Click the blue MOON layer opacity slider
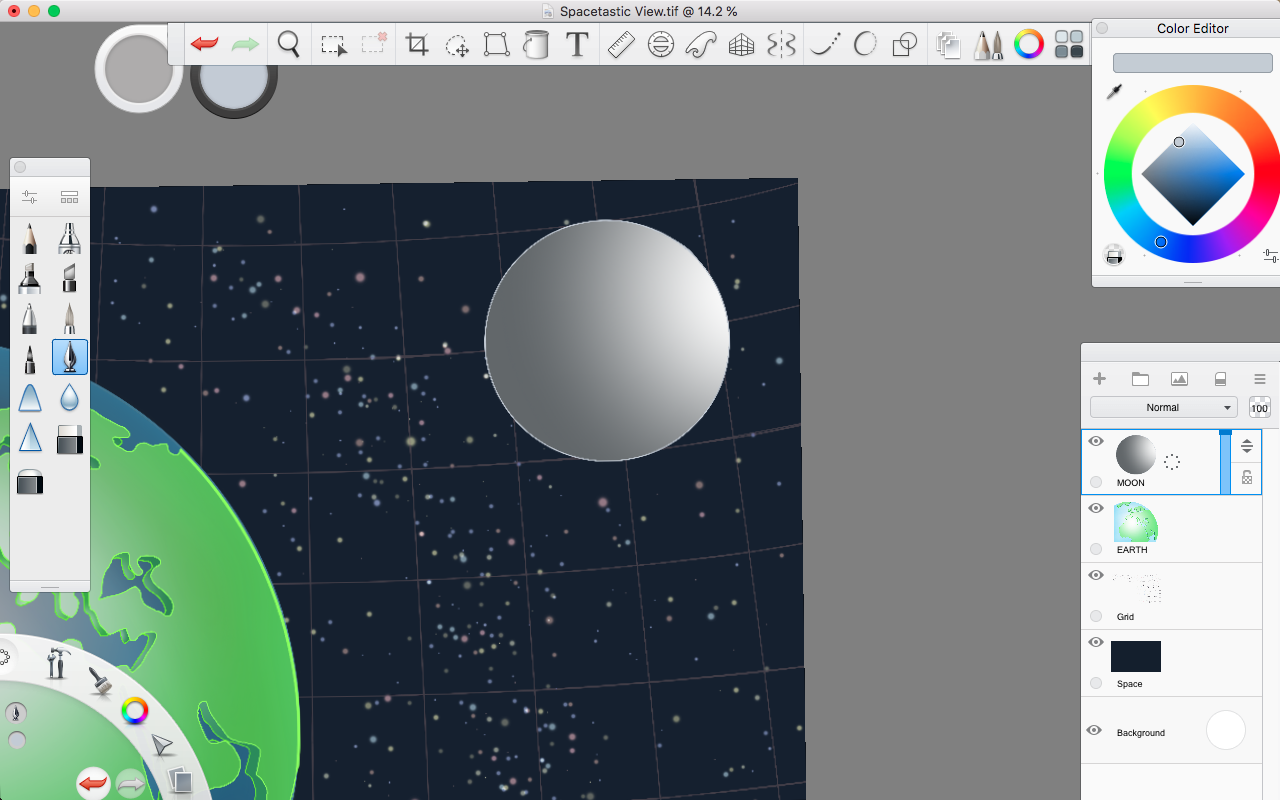1280x800 pixels. click(x=1226, y=462)
